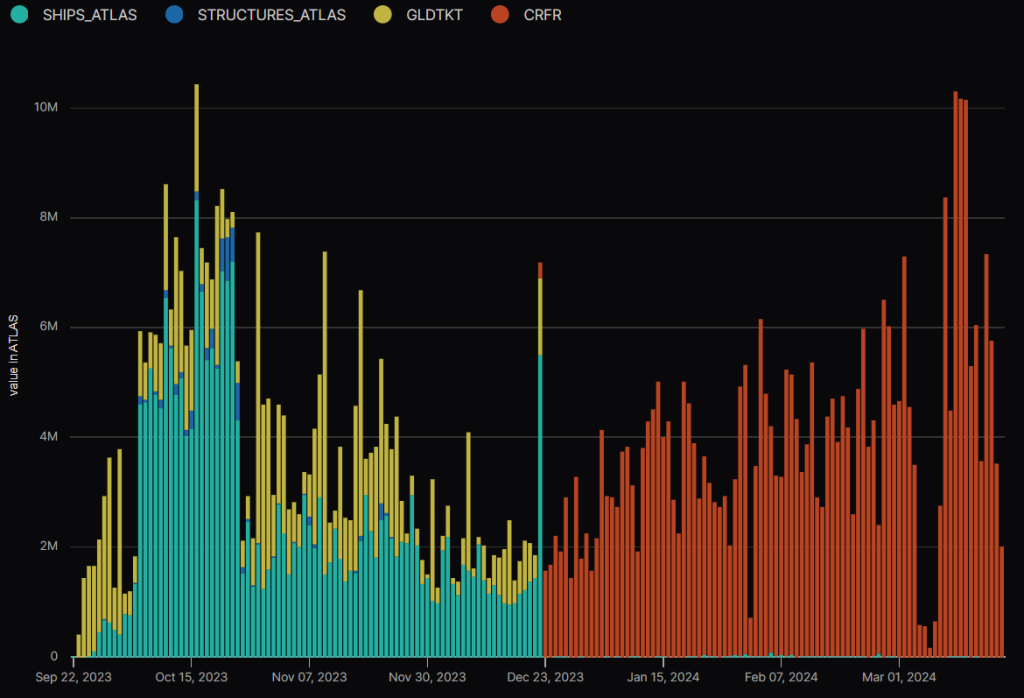
Task: Click the Mar 01, 2024 date label
Action: point(899,677)
